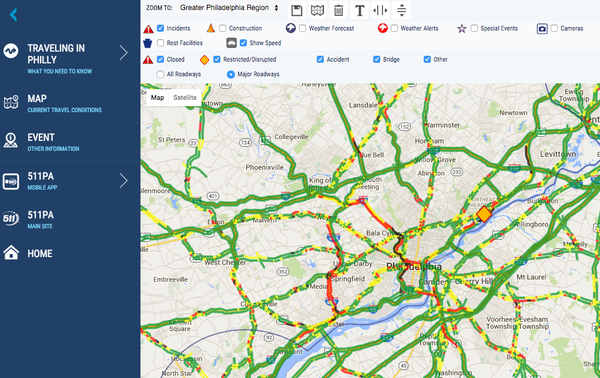Viewport: 600px width, 378px height.
Task: Select the All Roadways radio button
Action: (x=160, y=74)
